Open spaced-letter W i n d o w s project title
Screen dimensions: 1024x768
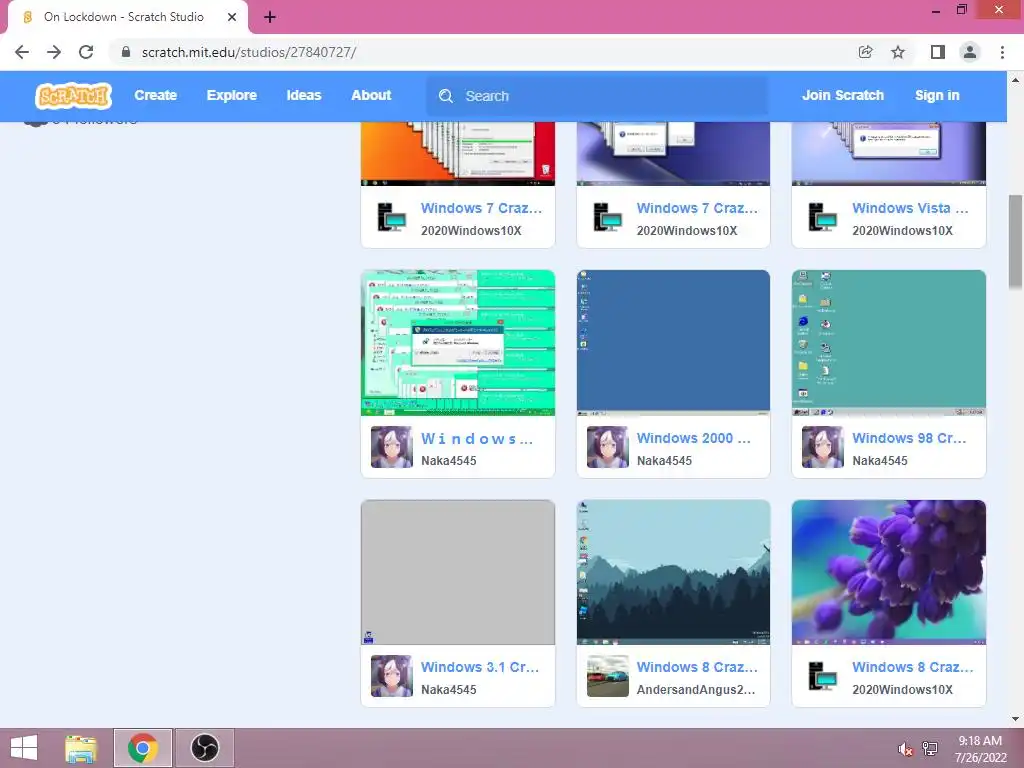pos(477,439)
